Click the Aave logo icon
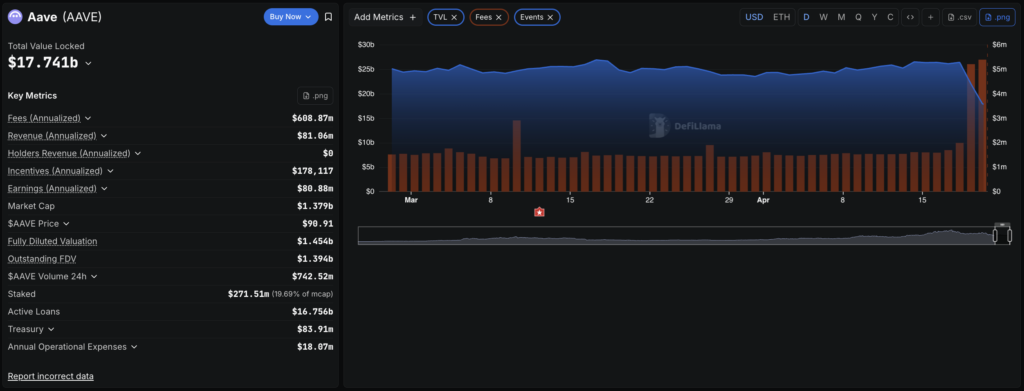This screenshot has height=391, width=1024. 15,17
